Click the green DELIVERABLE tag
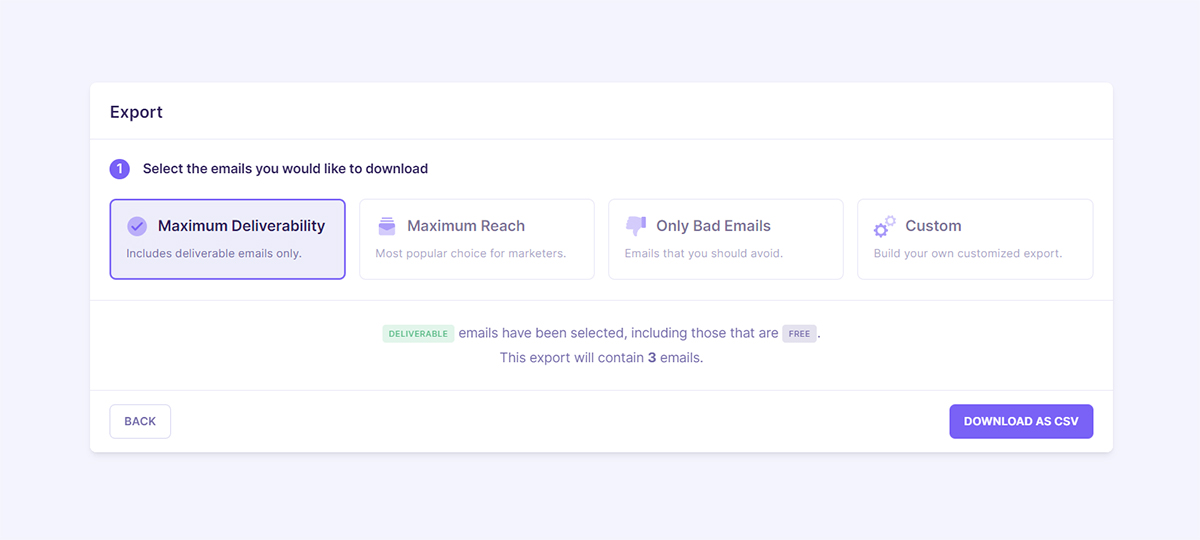 [x=418, y=333]
